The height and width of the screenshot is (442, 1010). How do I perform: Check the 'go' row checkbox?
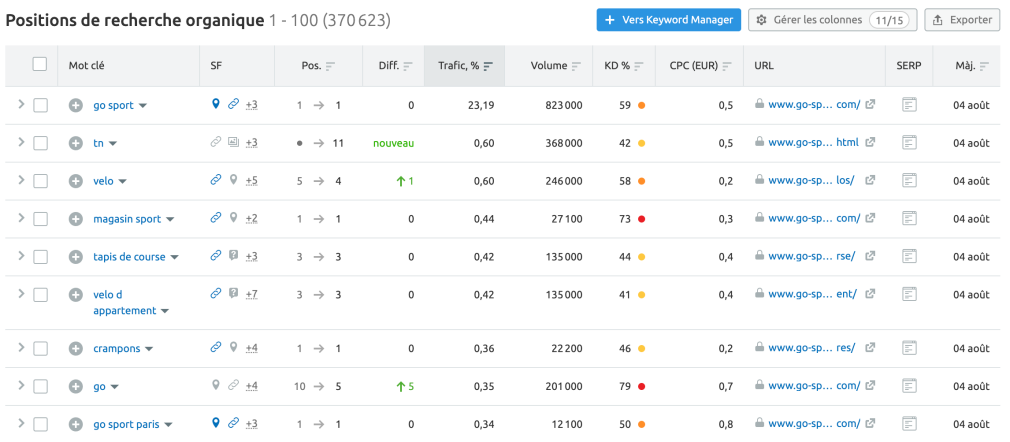(x=41, y=387)
